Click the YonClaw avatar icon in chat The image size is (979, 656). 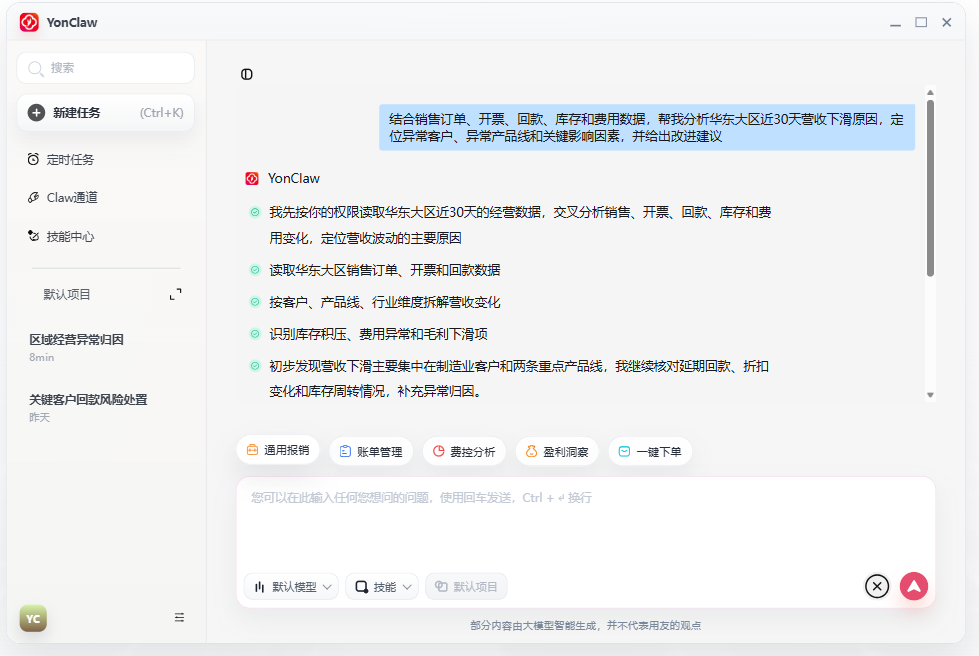pyautogui.click(x=252, y=179)
